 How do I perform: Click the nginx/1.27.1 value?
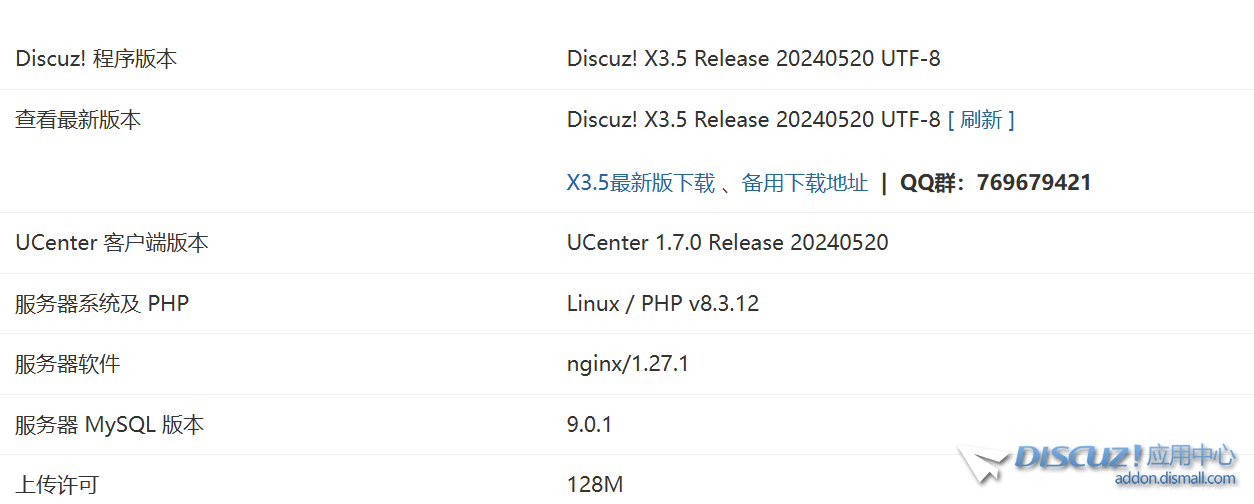tap(627, 364)
